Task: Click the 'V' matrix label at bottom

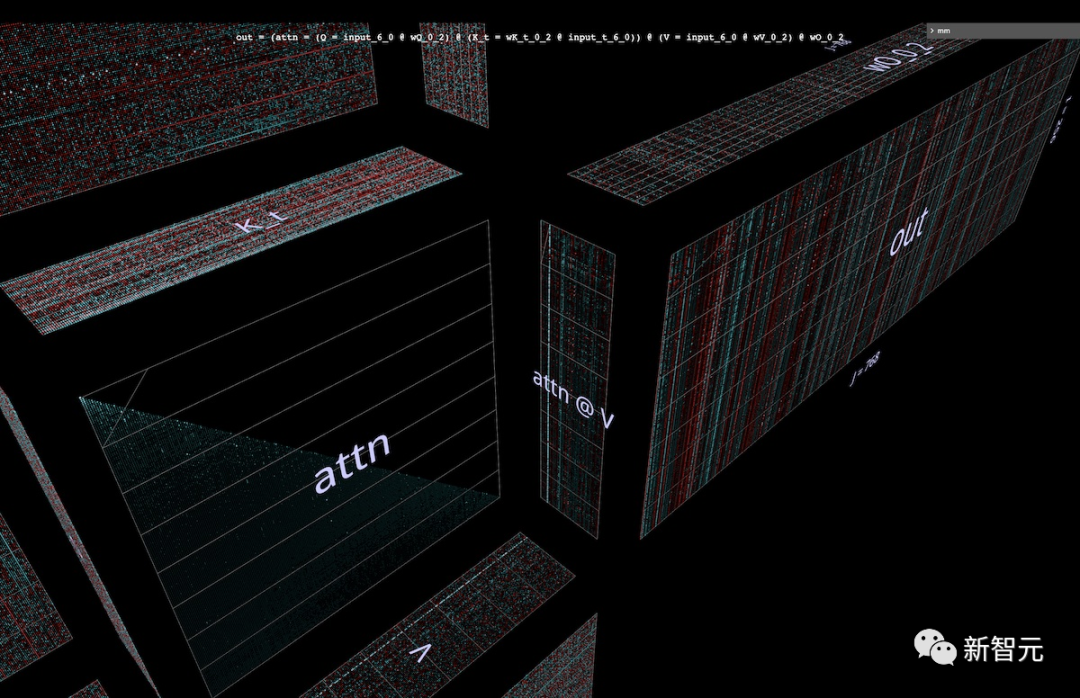Action: click(420, 652)
